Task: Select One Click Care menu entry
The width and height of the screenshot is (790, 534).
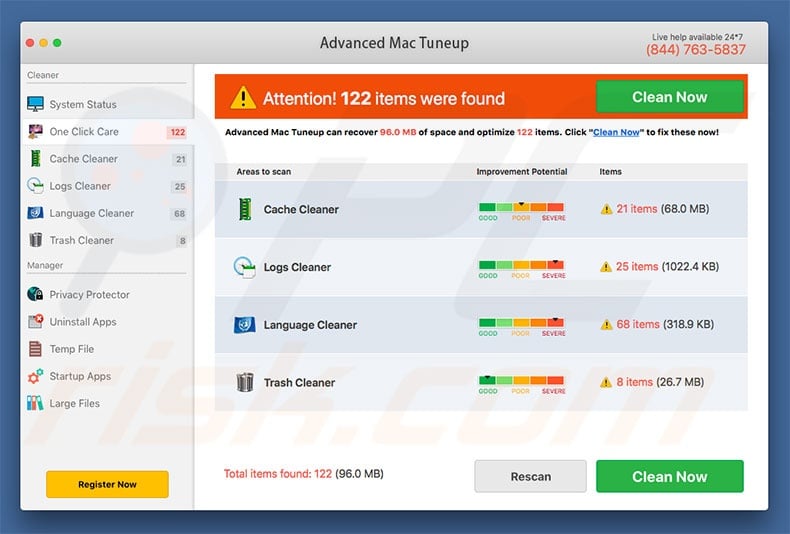Action: tap(108, 131)
